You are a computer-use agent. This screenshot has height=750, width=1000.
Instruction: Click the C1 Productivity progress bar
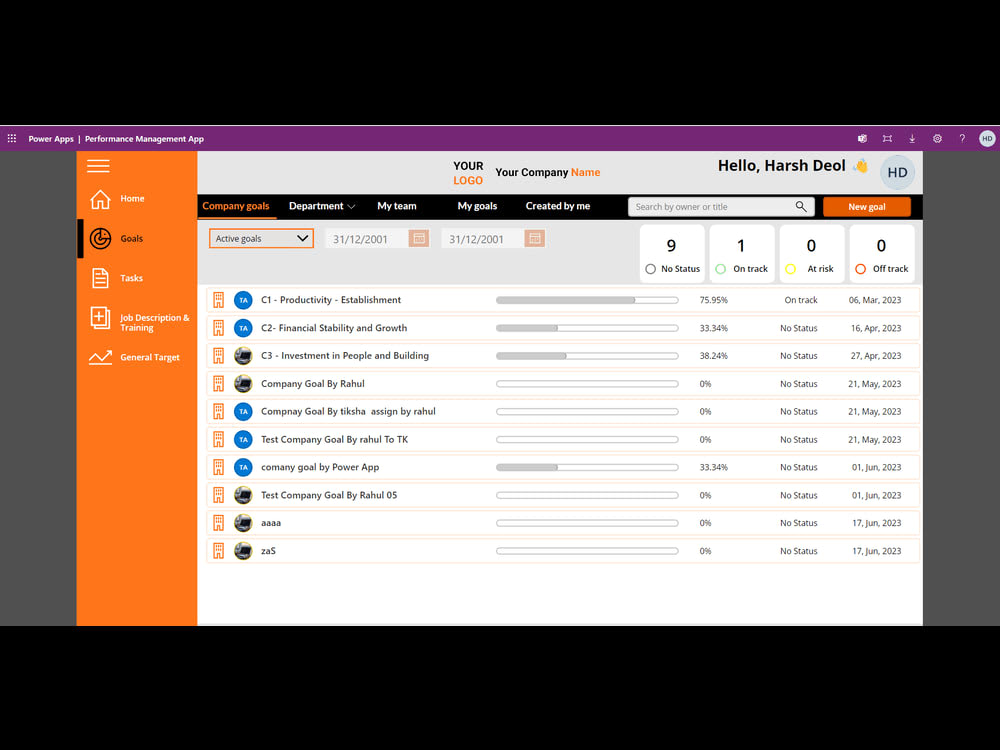coord(587,299)
